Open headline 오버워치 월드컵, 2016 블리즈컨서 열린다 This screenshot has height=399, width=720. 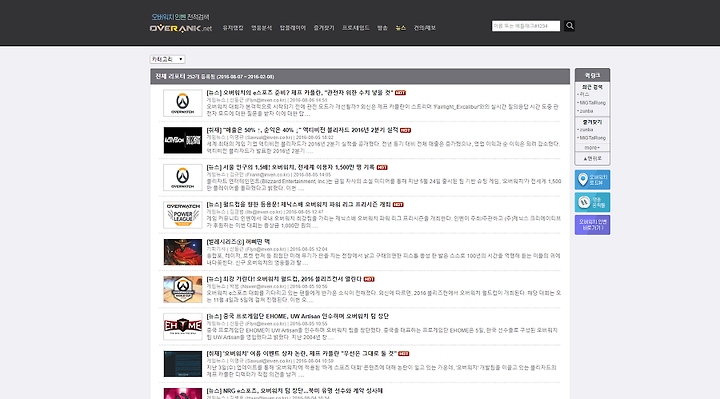(x=284, y=279)
